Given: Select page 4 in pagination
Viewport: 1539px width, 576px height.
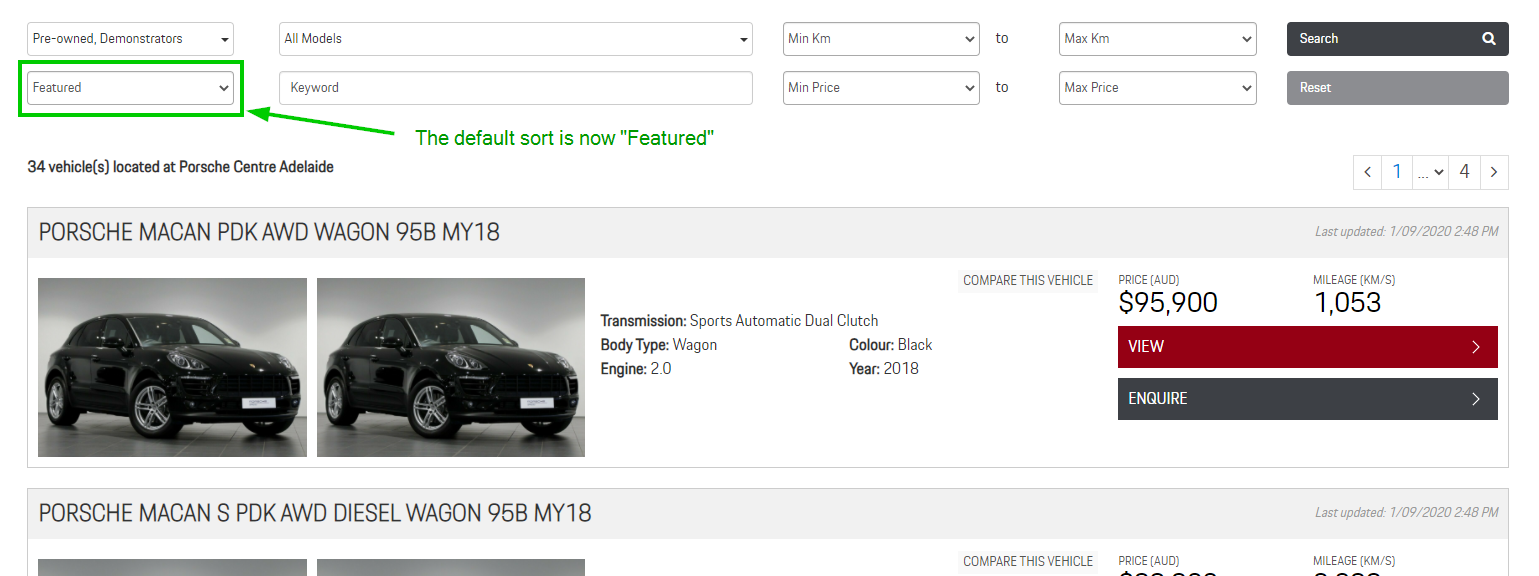Looking at the screenshot, I should pos(1463,171).
